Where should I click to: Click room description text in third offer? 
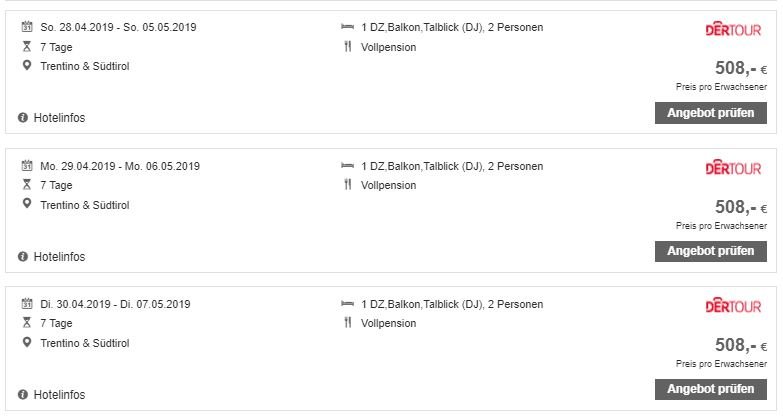(x=452, y=304)
